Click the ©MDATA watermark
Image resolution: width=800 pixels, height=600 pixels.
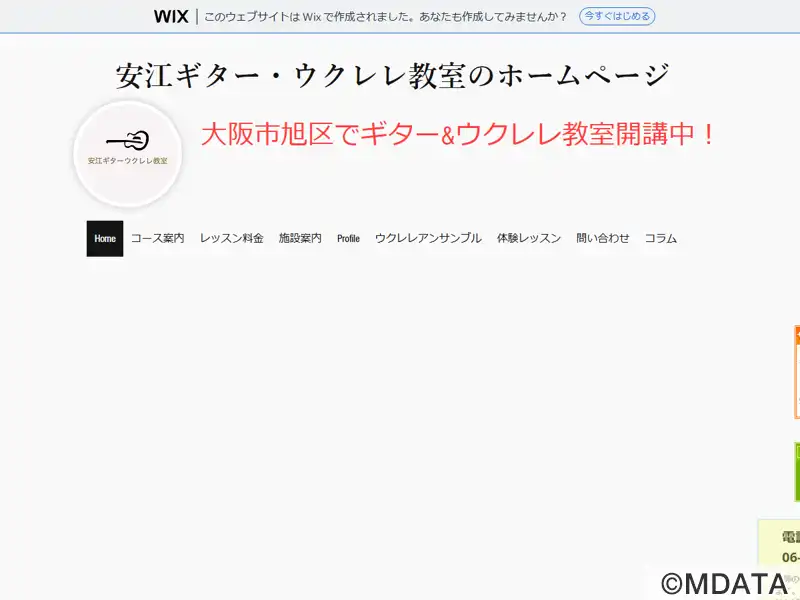[x=724, y=584]
